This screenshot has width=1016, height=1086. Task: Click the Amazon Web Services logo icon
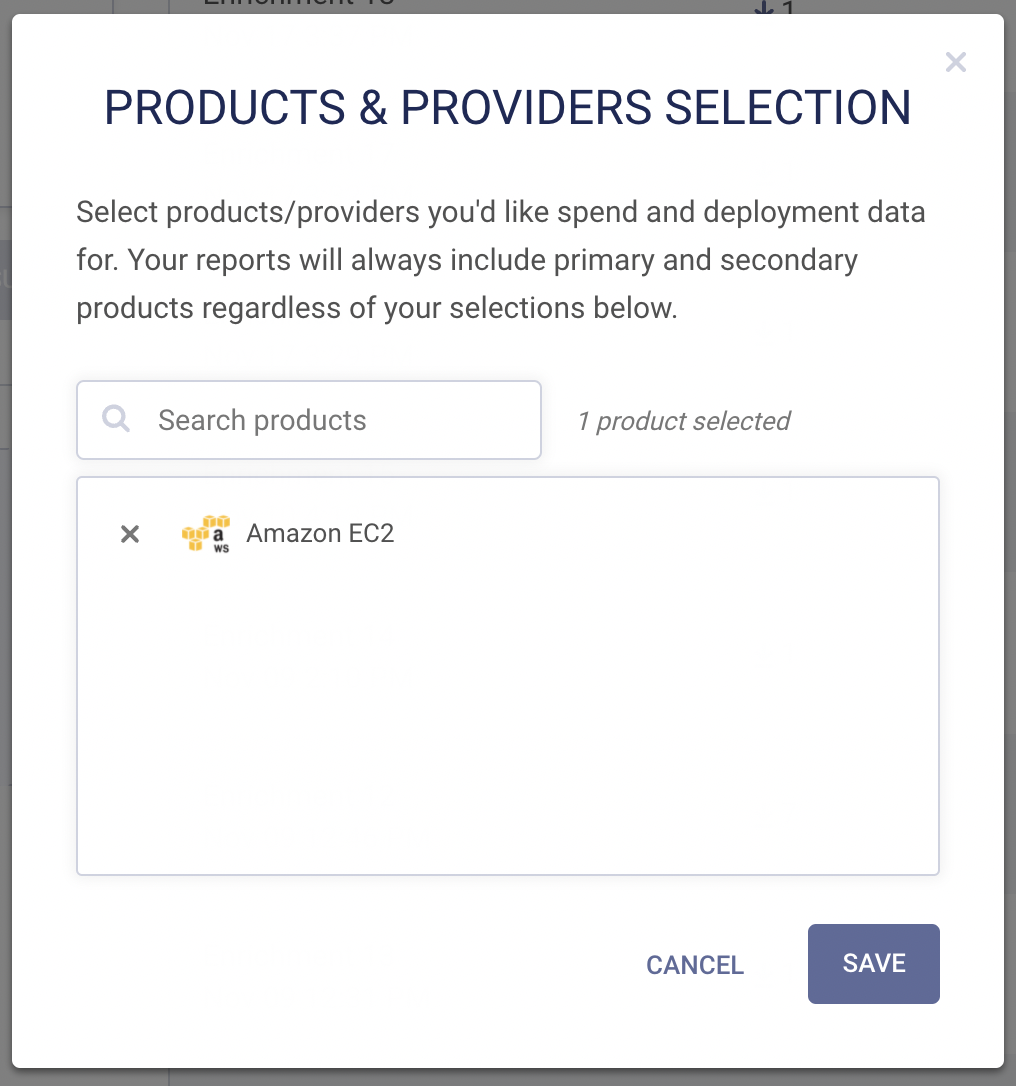(x=206, y=534)
